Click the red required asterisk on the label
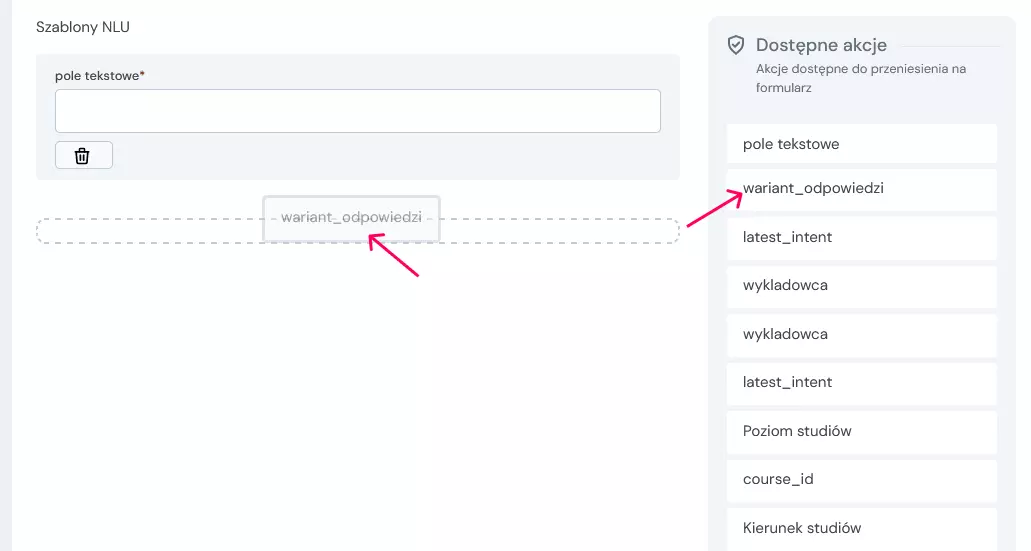Screen dimensions: 1031x551 [143, 75]
